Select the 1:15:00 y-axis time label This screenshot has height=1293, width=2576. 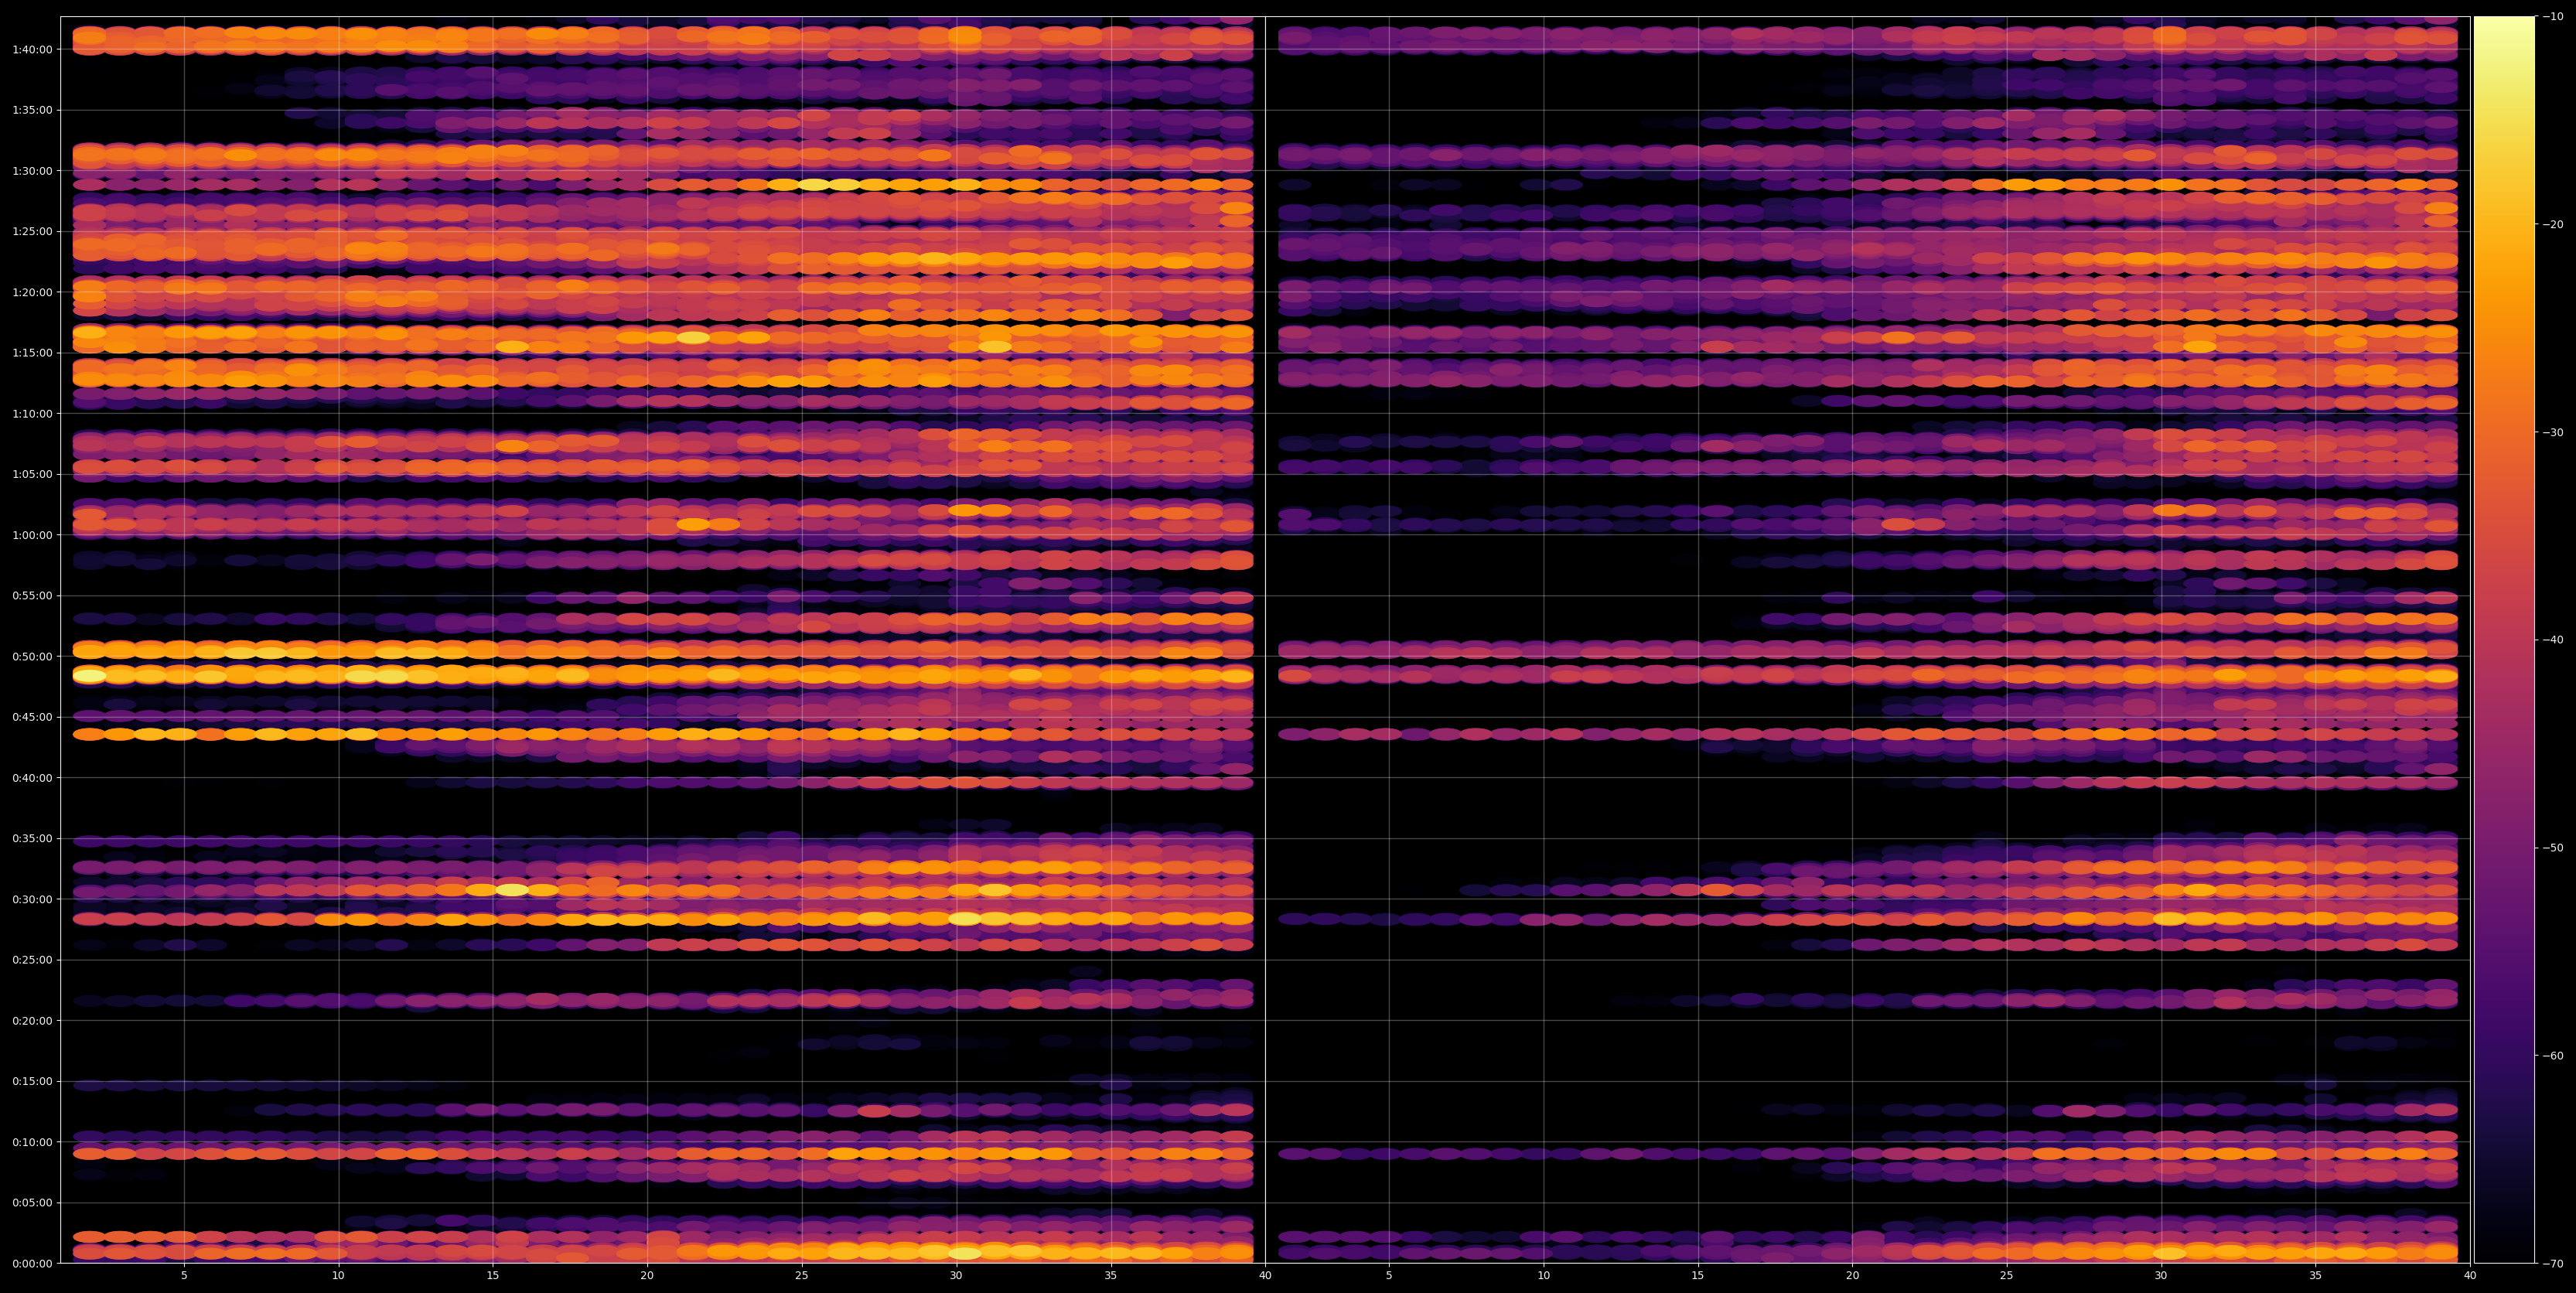[33, 353]
